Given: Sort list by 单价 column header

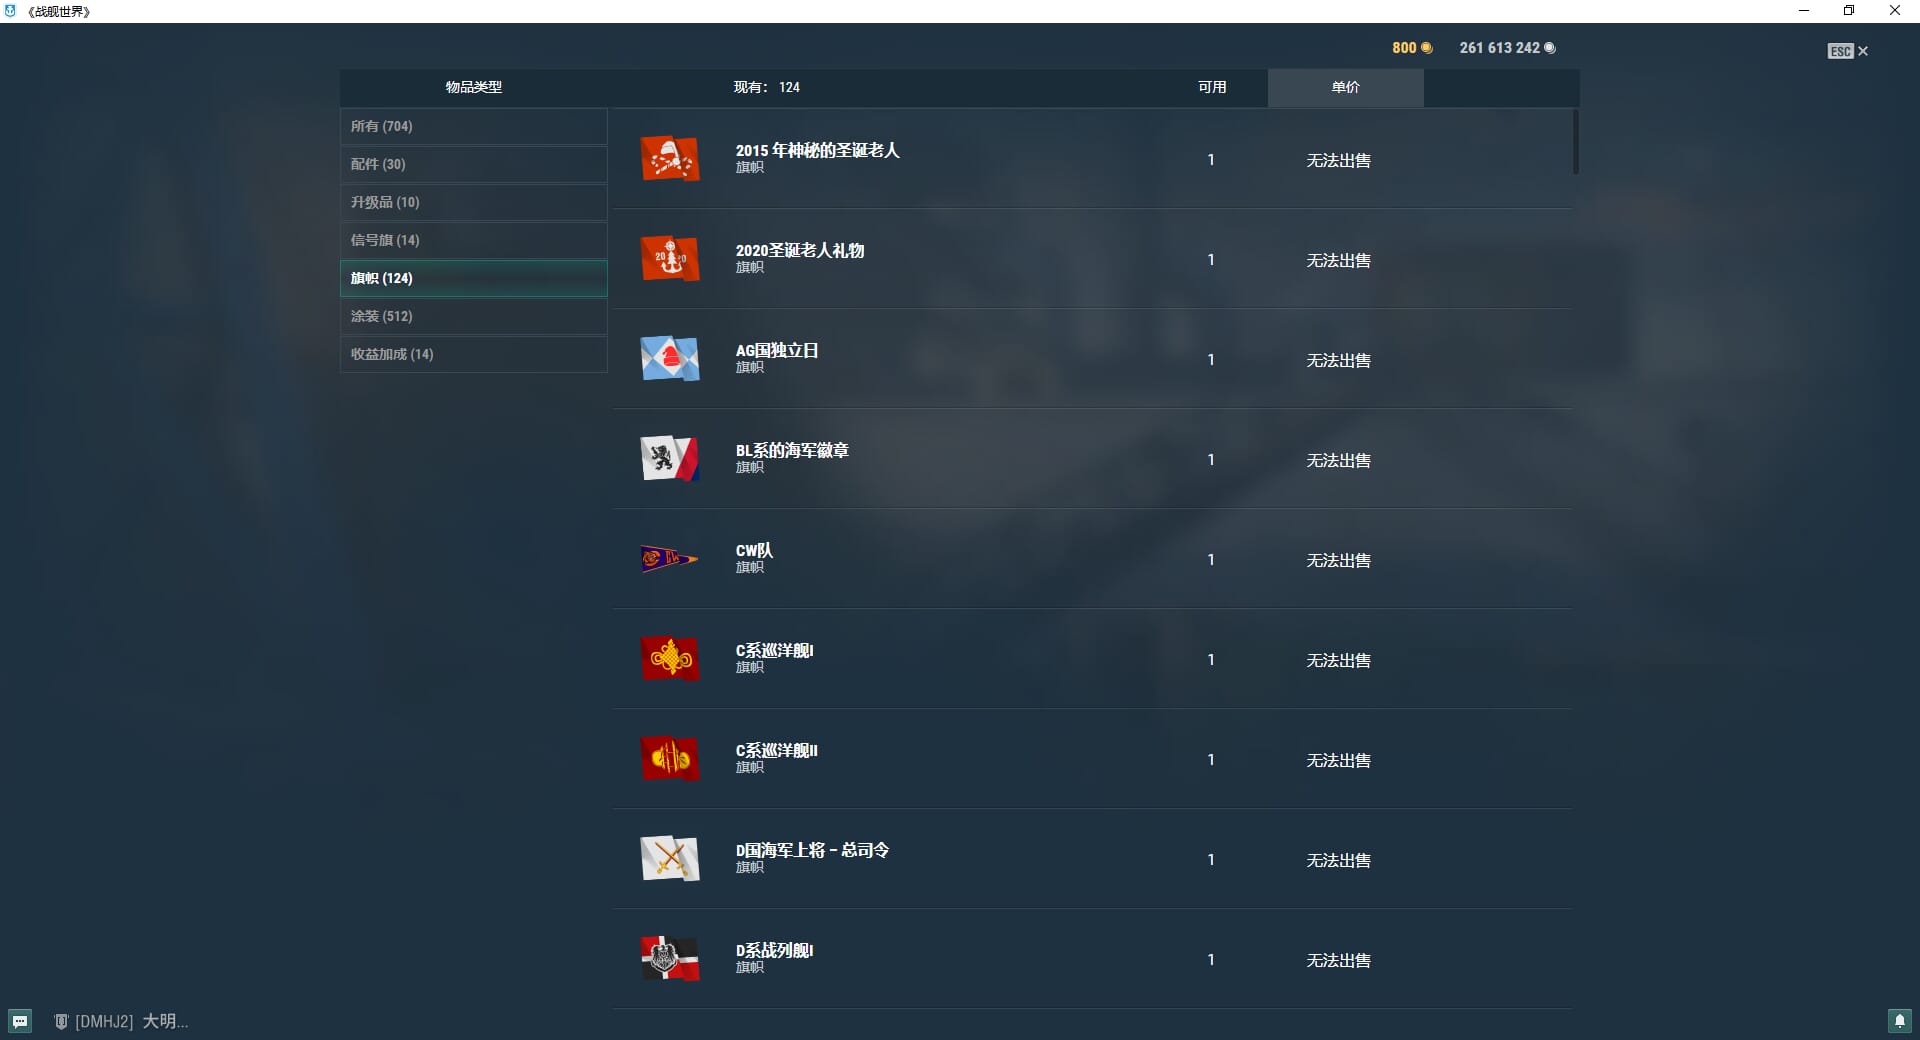Looking at the screenshot, I should (x=1345, y=87).
